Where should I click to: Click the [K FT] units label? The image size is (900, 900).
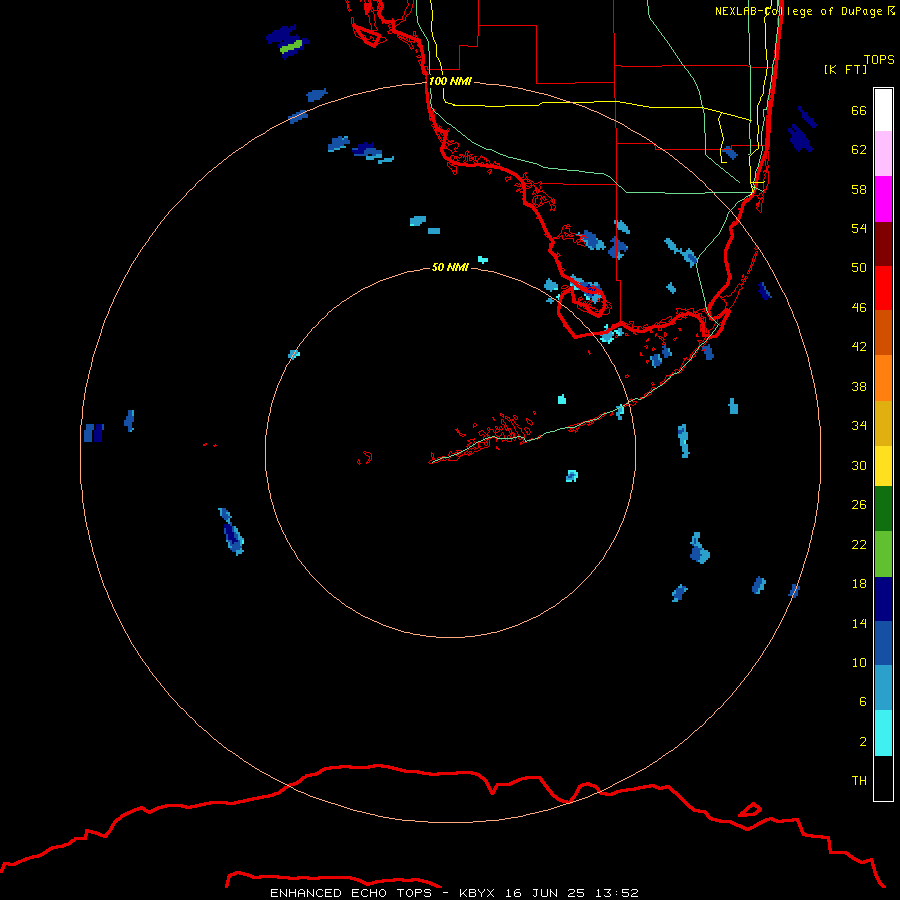[x=845, y=70]
